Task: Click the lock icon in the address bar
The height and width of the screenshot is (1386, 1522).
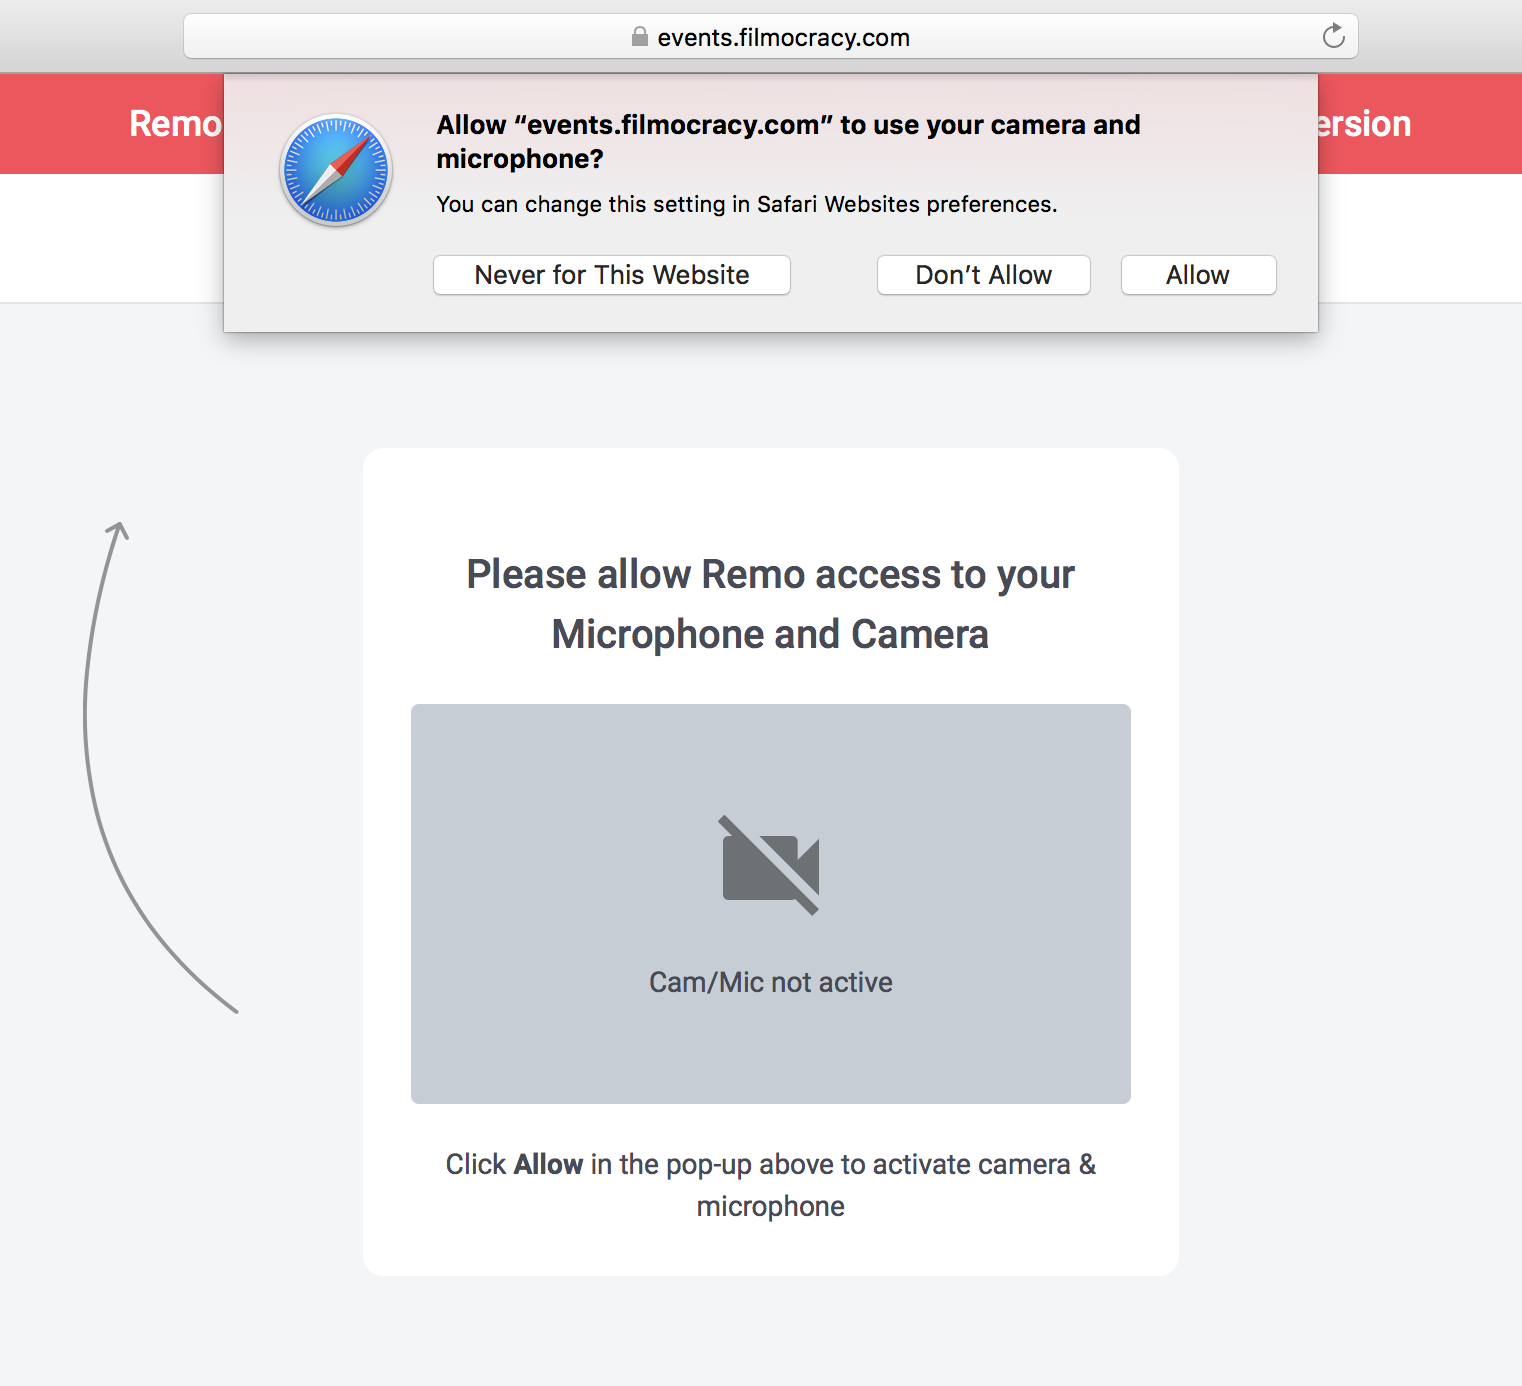Action: [x=640, y=37]
